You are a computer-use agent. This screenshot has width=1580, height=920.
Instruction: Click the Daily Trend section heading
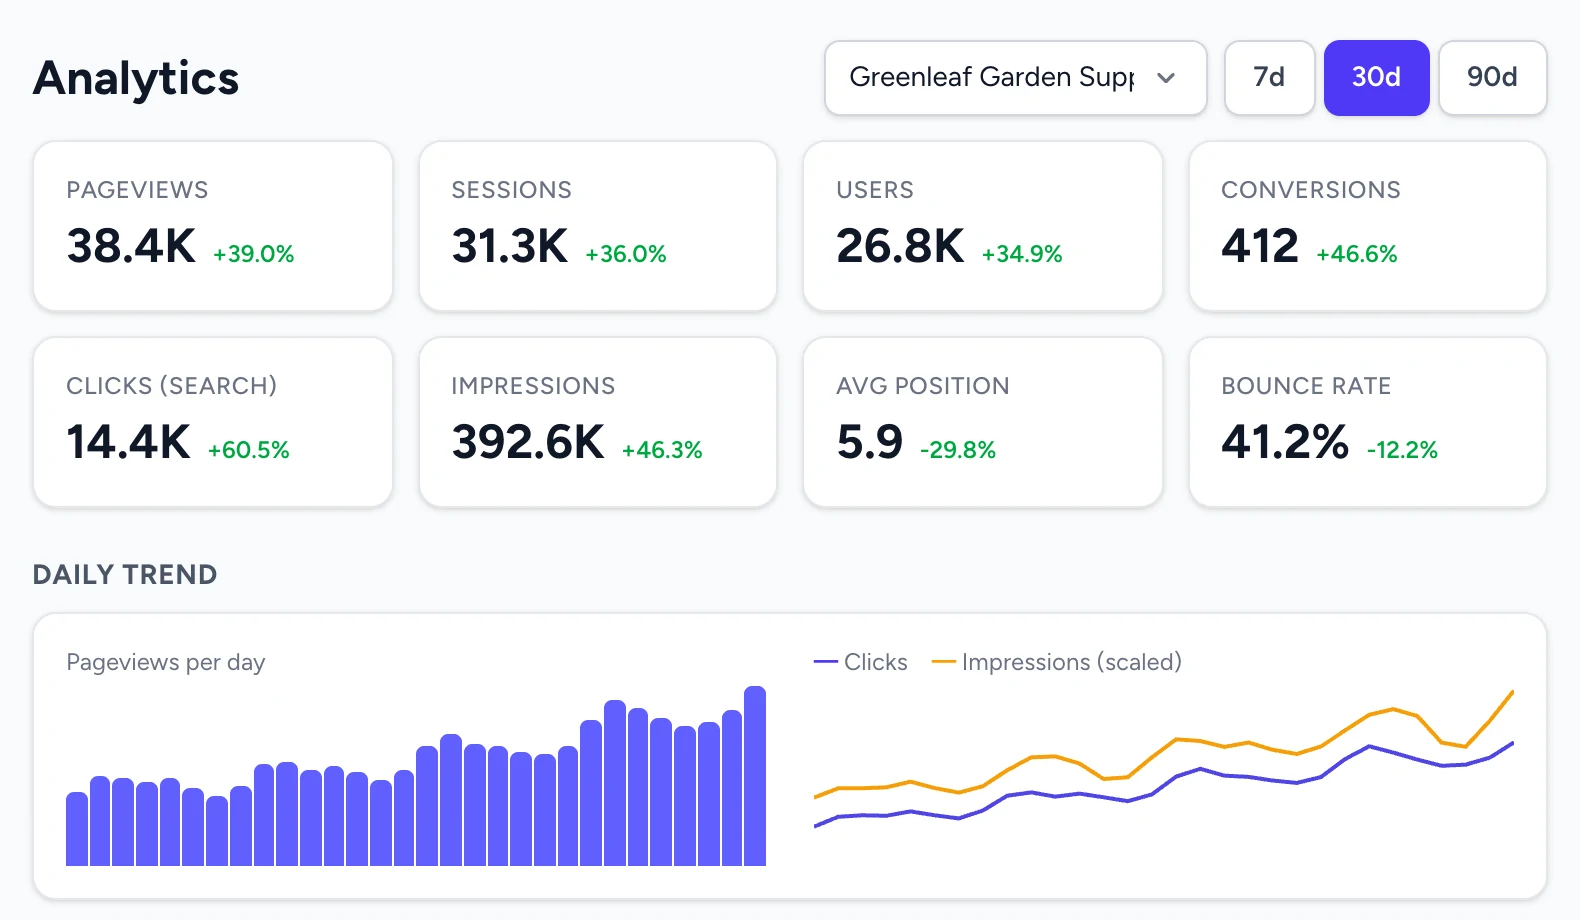click(125, 574)
